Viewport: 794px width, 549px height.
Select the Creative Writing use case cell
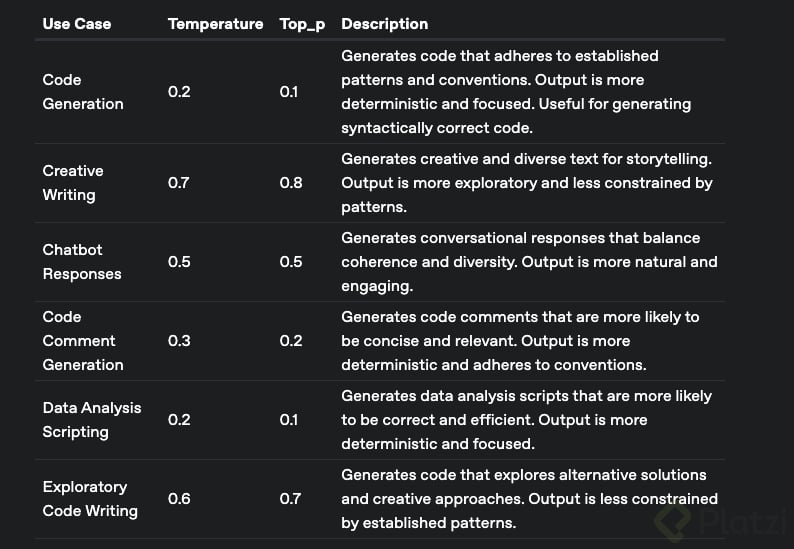pyautogui.click(x=73, y=183)
